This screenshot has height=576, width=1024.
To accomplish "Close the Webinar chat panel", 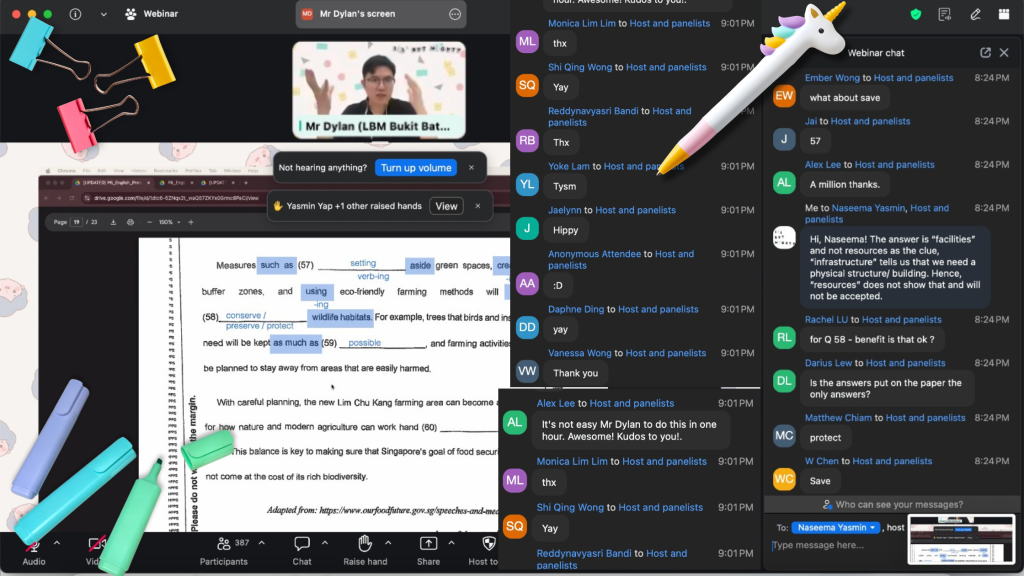I will [x=1004, y=52].
